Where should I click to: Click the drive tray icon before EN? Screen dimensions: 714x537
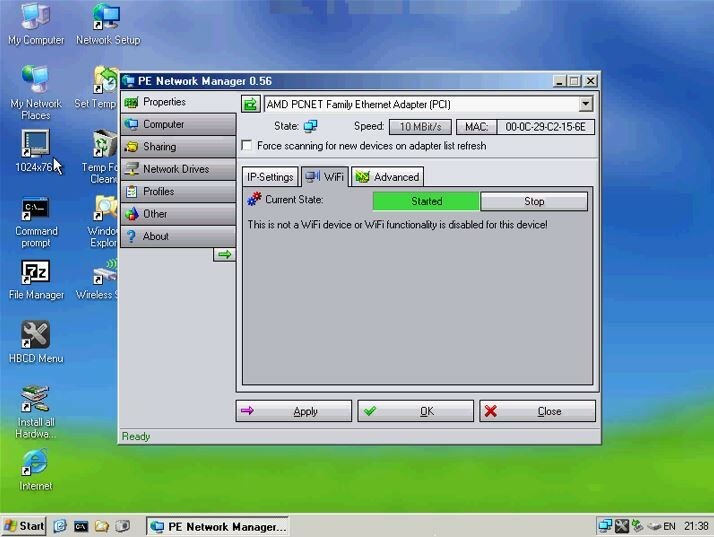point(654,527)
